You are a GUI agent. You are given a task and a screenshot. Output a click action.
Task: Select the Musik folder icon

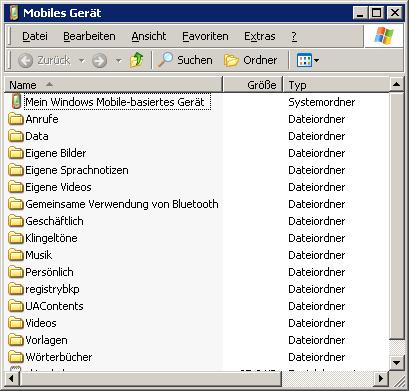pos(16,255)
